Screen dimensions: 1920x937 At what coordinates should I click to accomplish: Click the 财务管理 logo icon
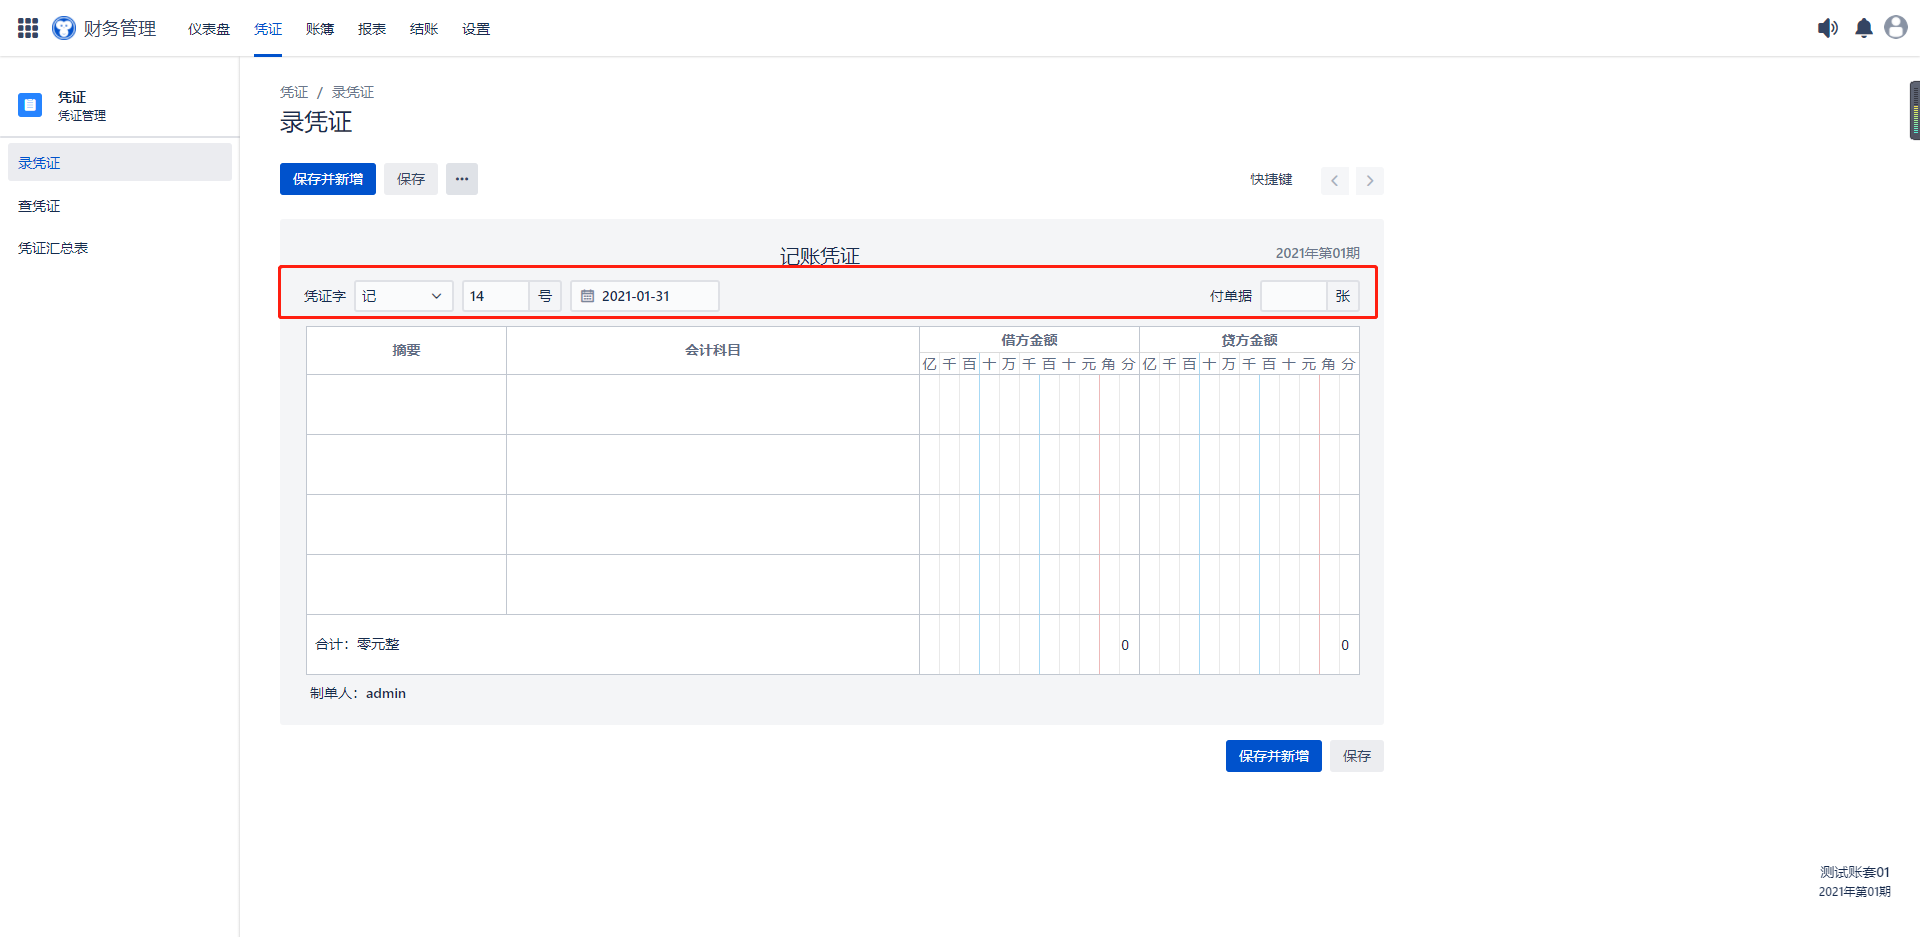[64, 28]
